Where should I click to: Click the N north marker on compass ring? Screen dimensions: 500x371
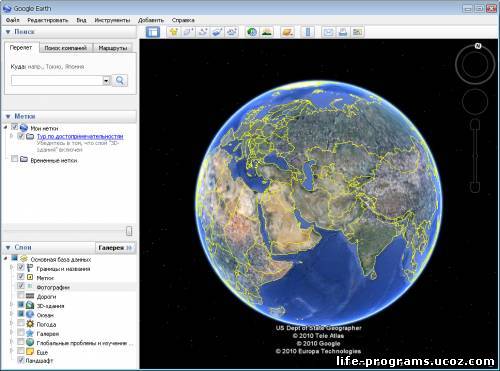[x=478, y=46]
